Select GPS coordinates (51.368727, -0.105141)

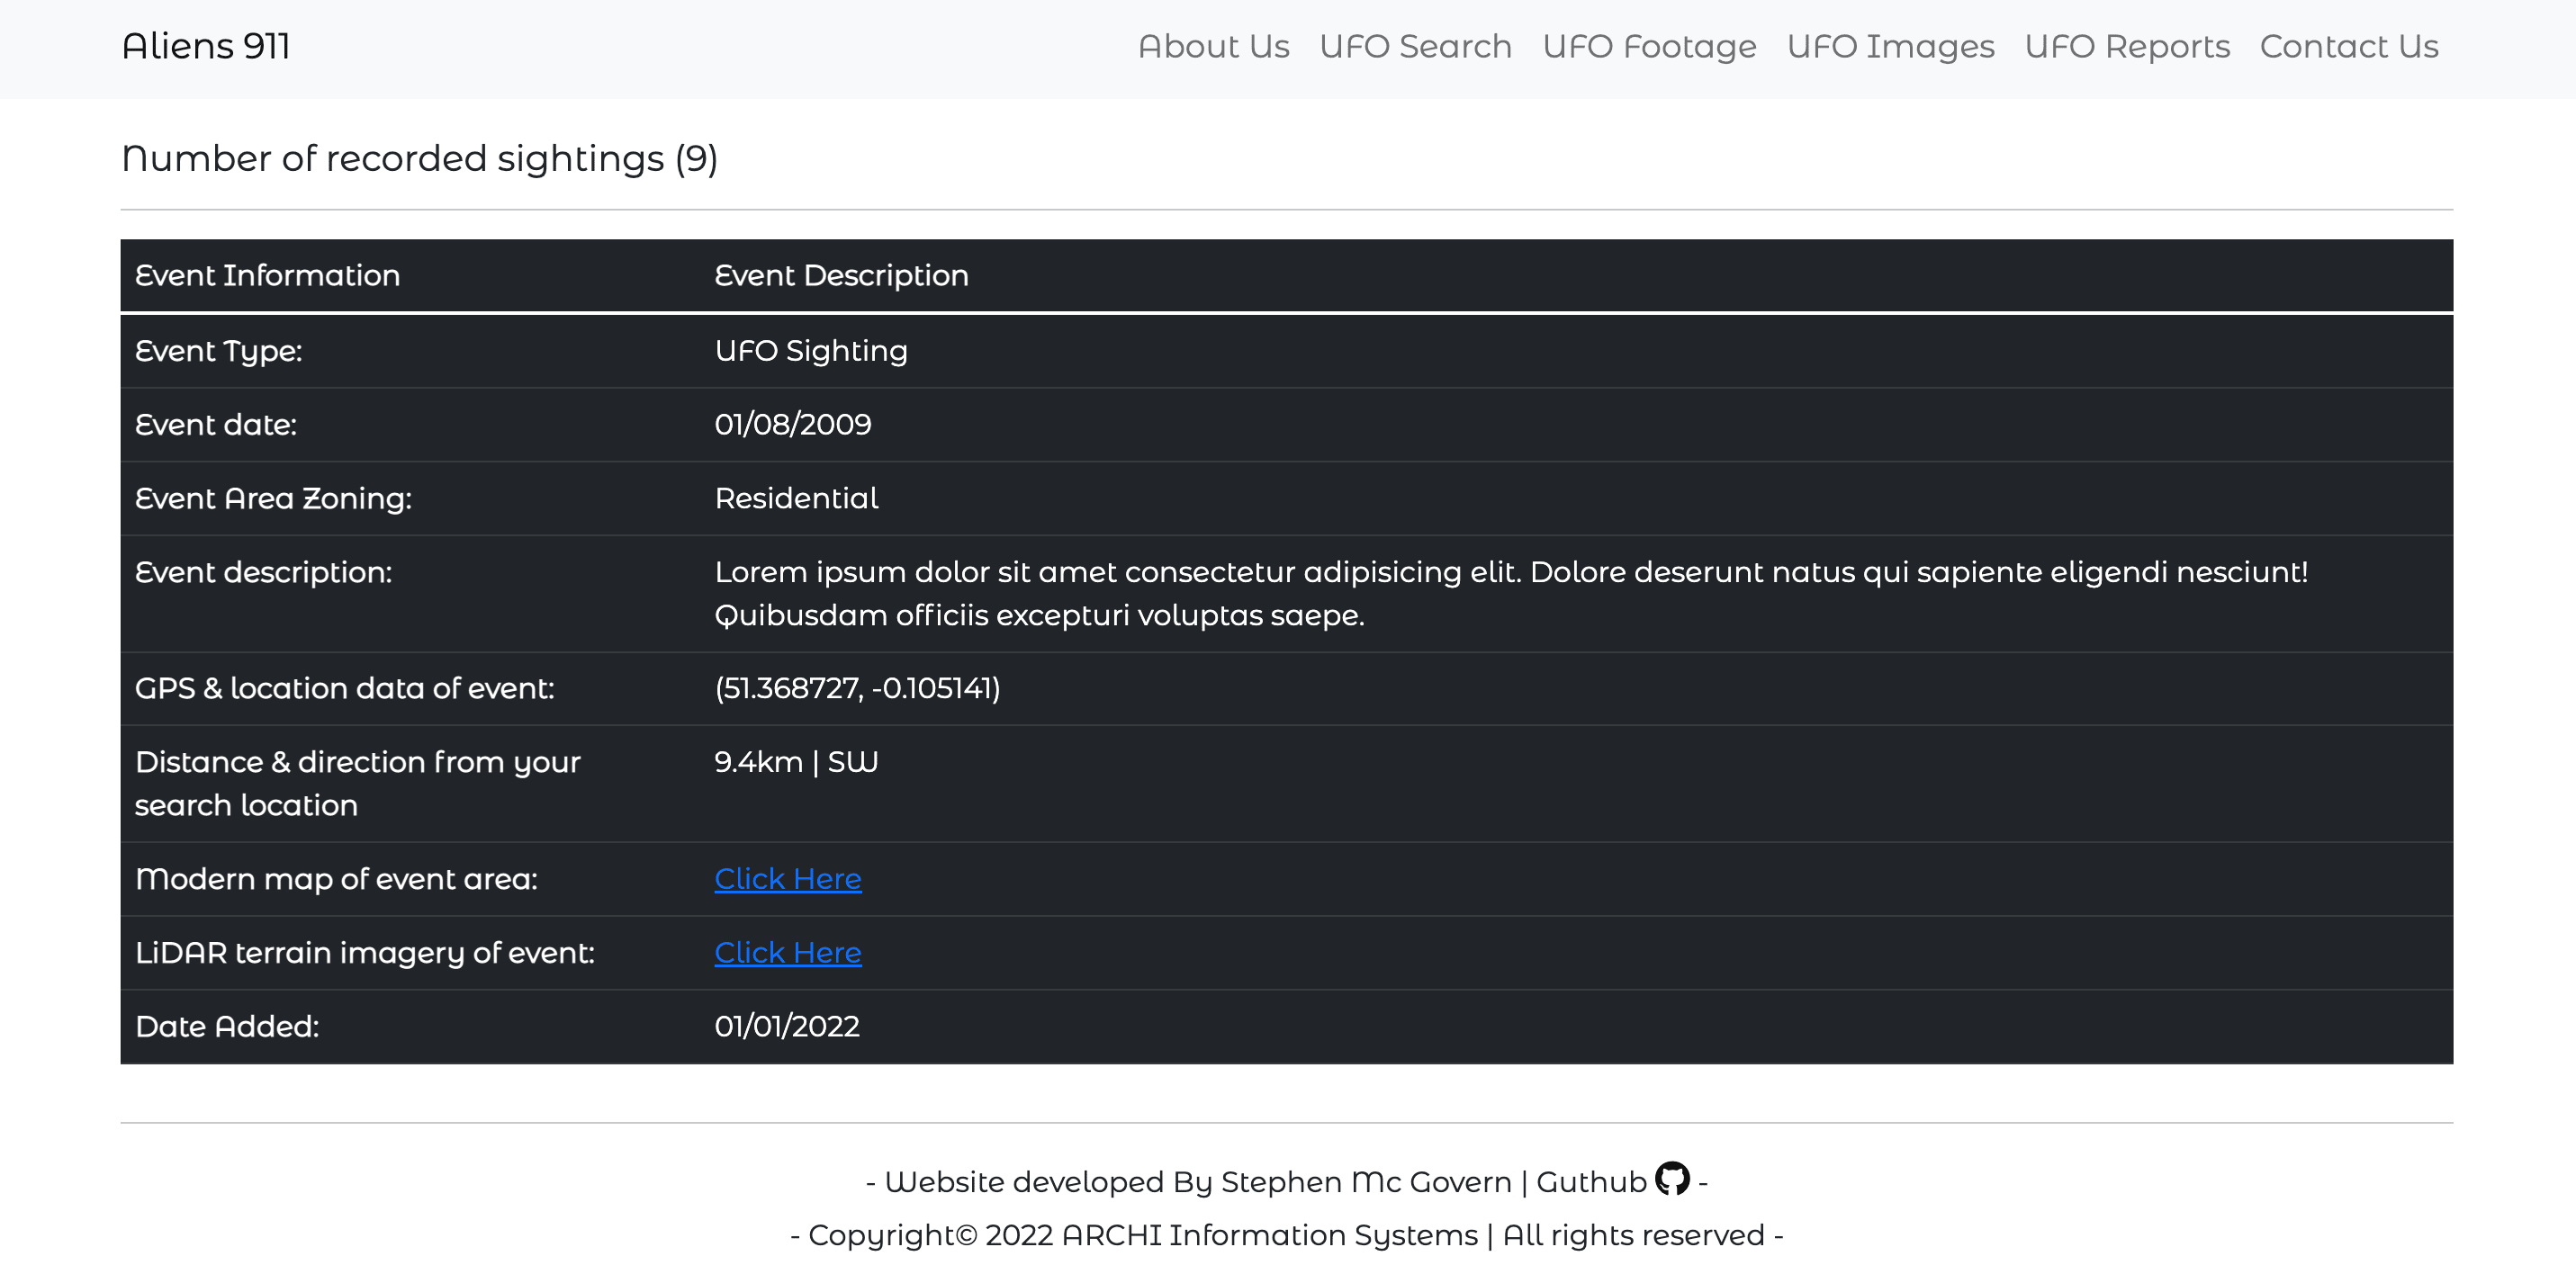(857, 688)
